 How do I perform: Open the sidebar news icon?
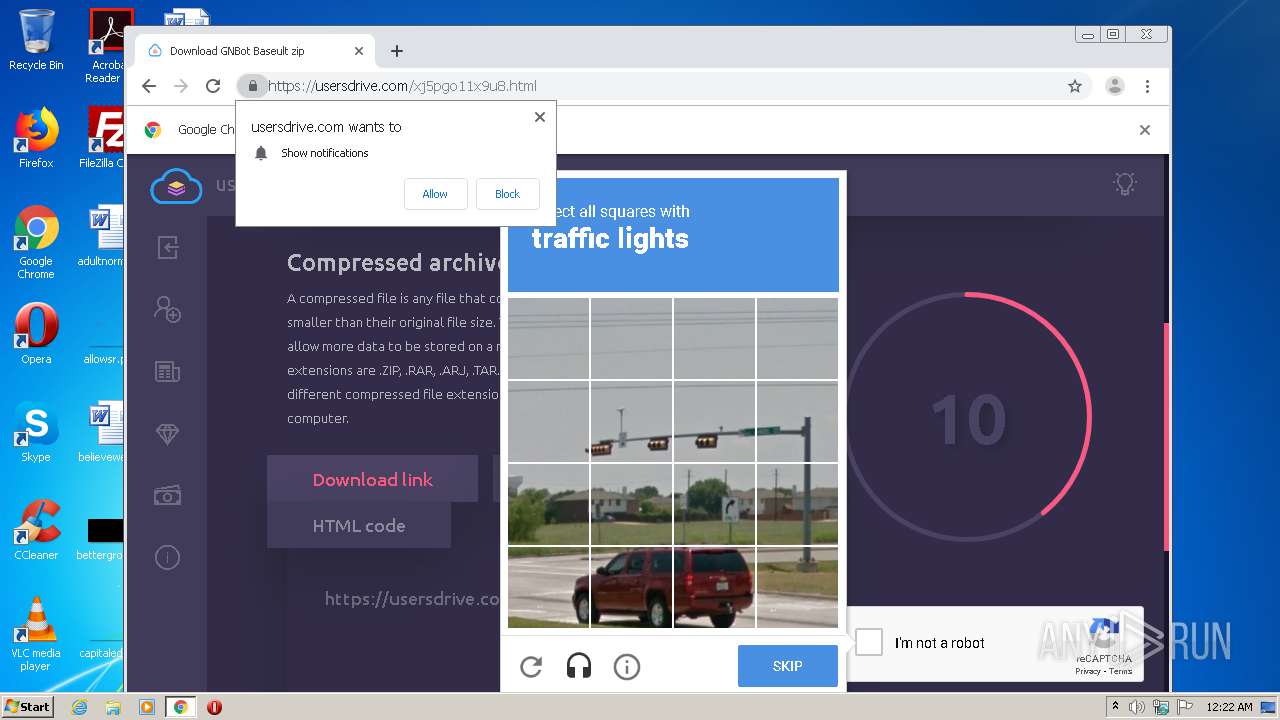[x=167, y=372]
